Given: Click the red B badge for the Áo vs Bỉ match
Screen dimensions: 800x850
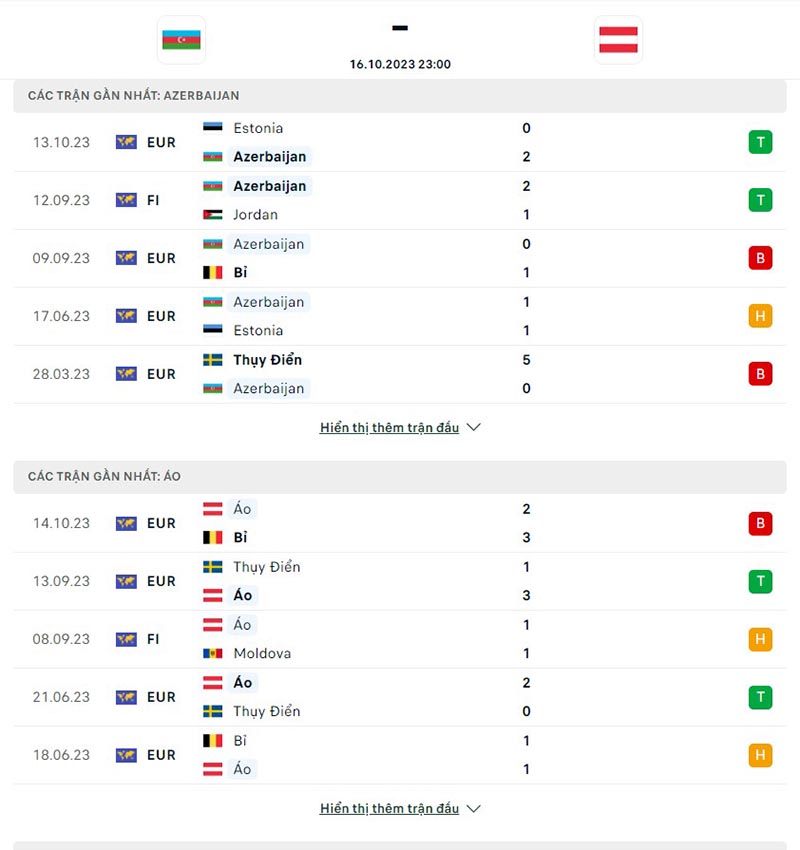Looking at the screenshot, I should [x=760, y=523].
